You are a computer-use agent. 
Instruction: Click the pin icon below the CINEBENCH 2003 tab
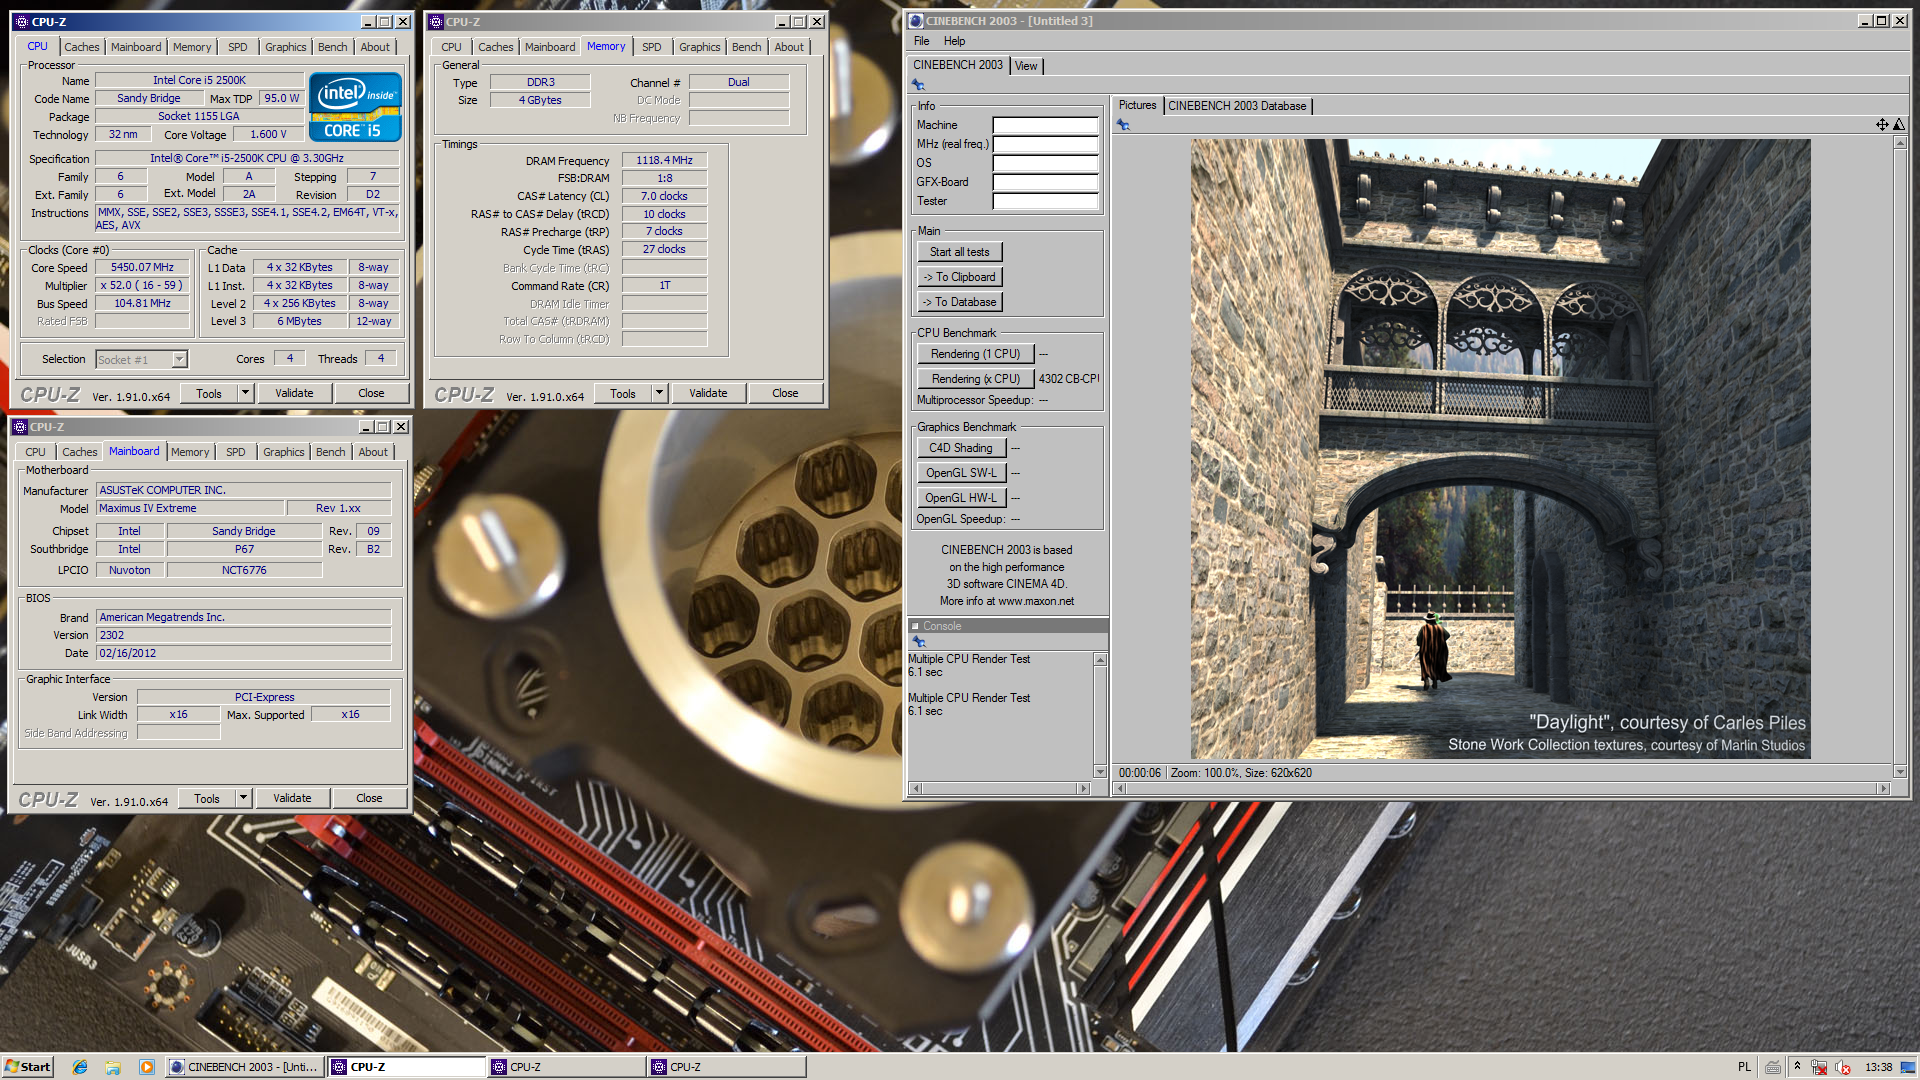(918, 85)
